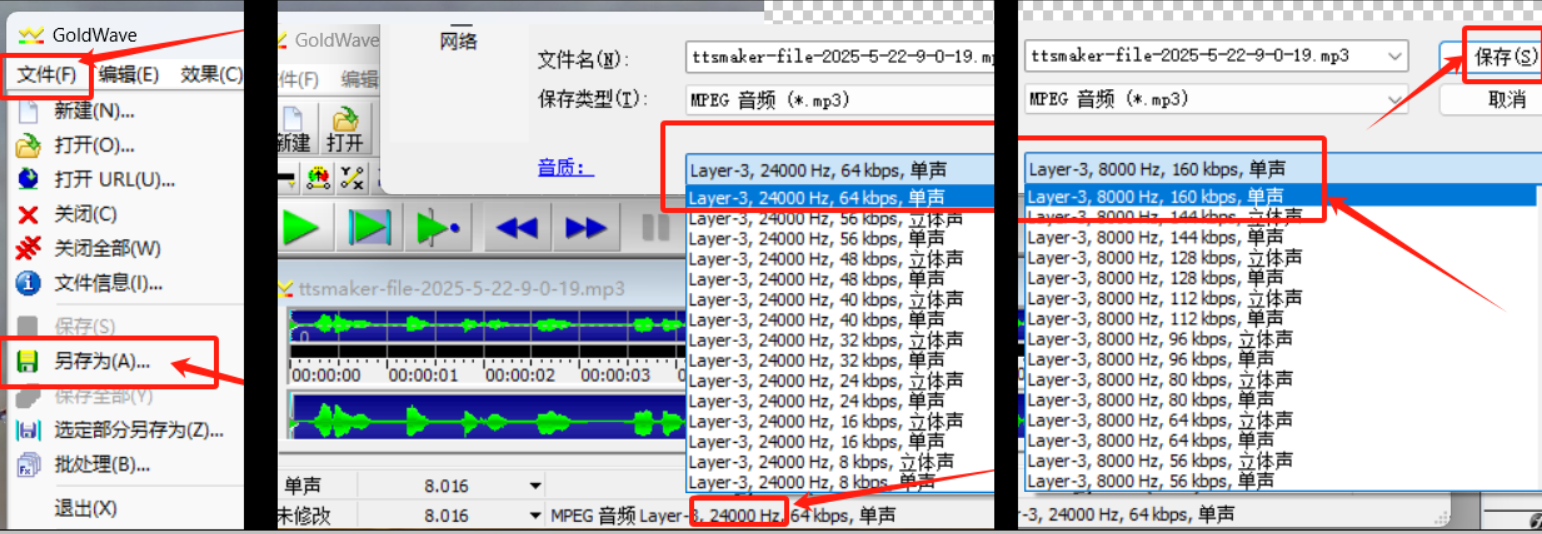Screen dimensions: 1542x534
Task: Open quality combo showing 8000 Hz, 160 kbps
Action: tap(1281, 169)
